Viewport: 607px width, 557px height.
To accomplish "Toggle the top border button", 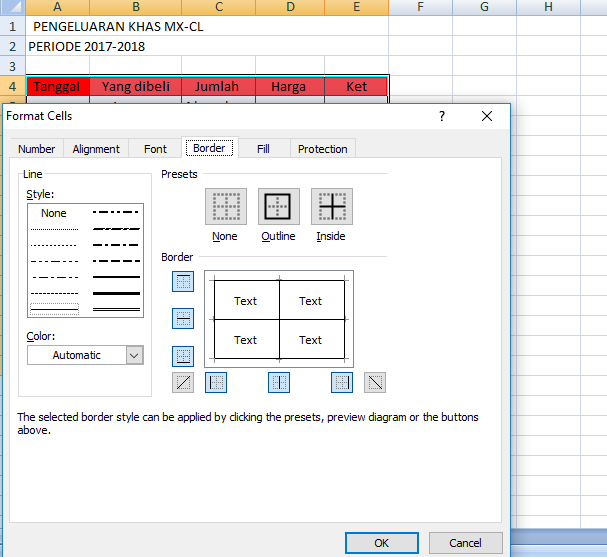I will pos(183,281).
